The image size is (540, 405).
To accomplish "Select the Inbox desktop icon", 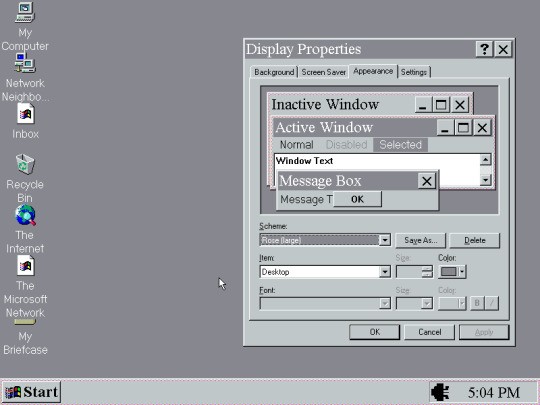I will 25,114.
